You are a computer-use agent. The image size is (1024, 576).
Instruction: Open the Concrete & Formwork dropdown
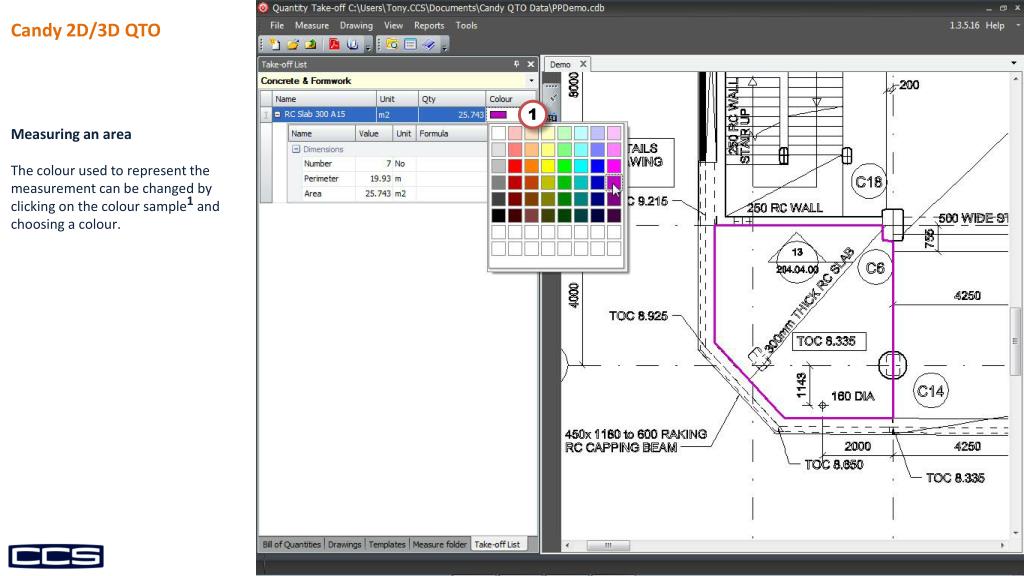point(531,81)
